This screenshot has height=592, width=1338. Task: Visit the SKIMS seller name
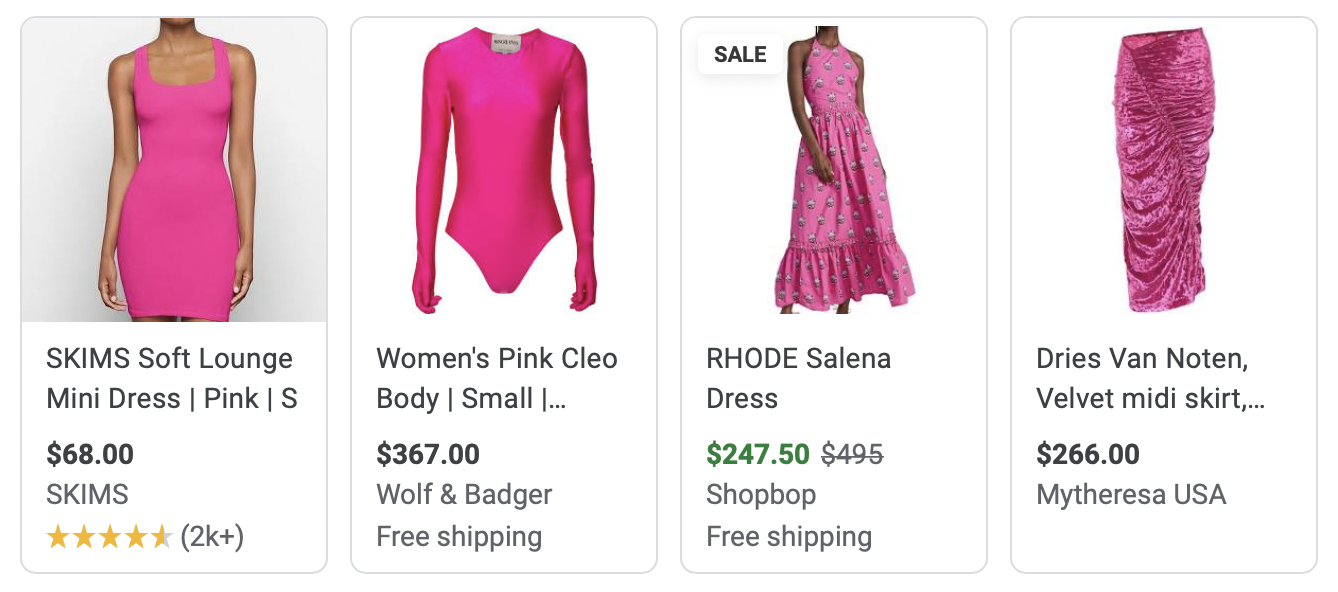point(87,495)
